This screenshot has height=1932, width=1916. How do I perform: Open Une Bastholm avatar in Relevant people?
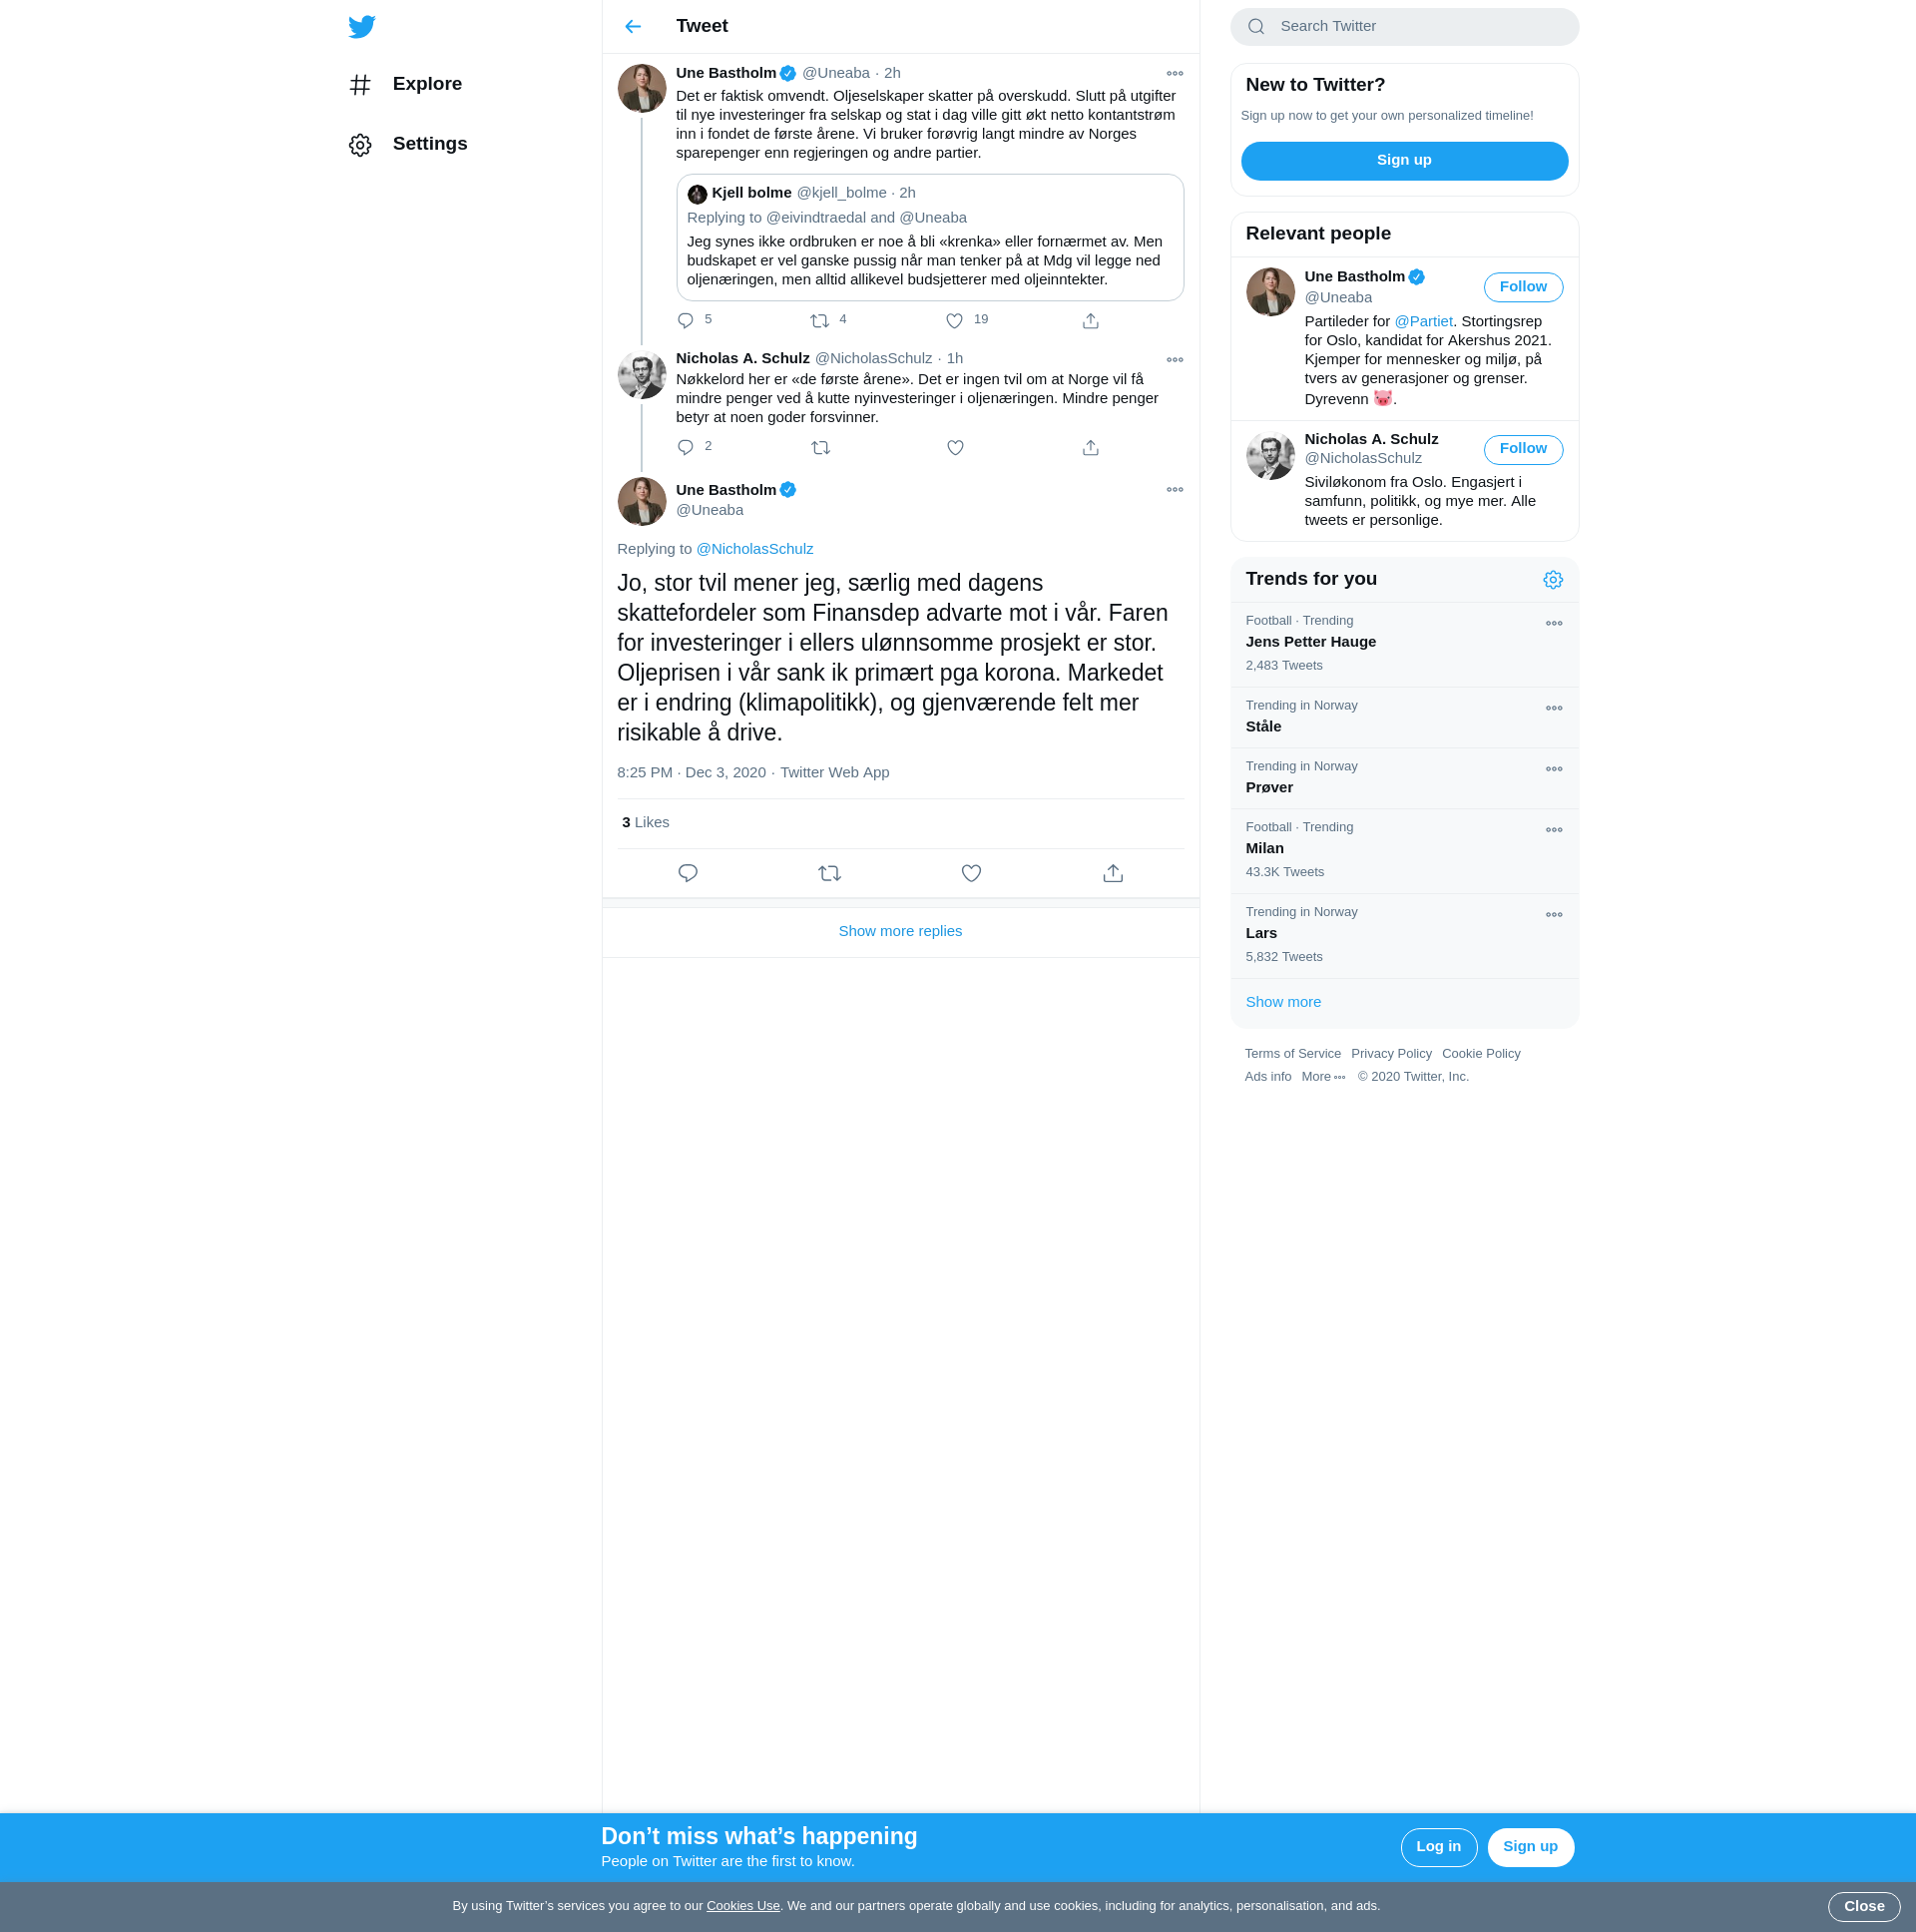click(x=1270, y=292)
